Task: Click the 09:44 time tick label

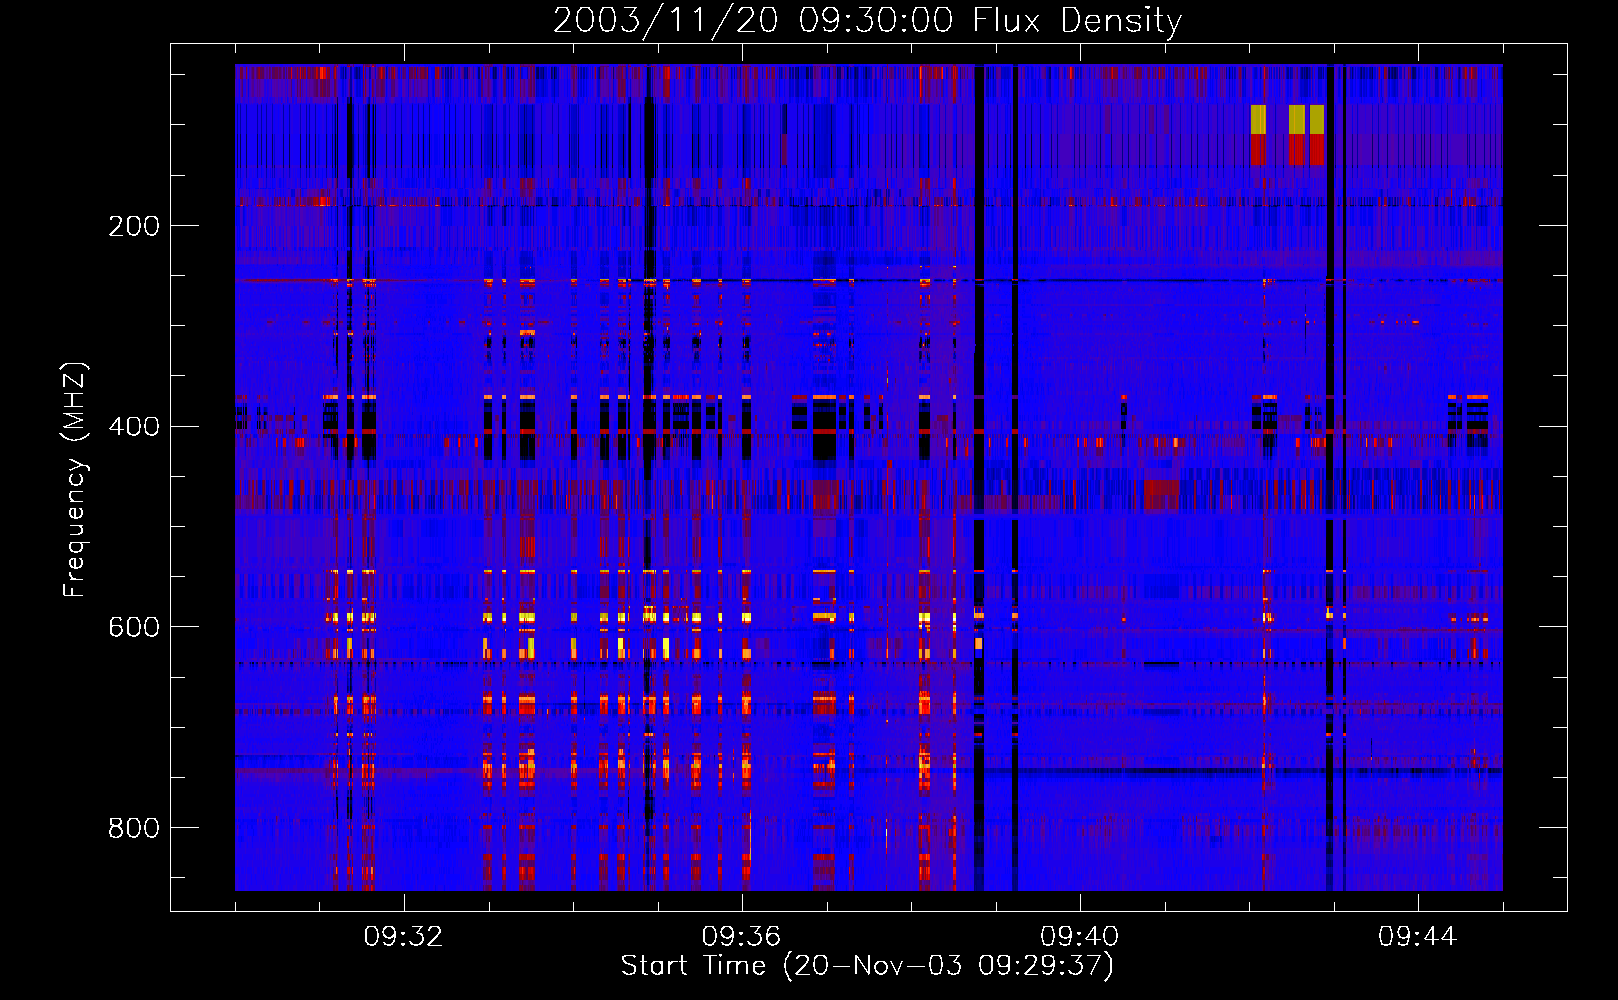Action: pos(1417,937)
